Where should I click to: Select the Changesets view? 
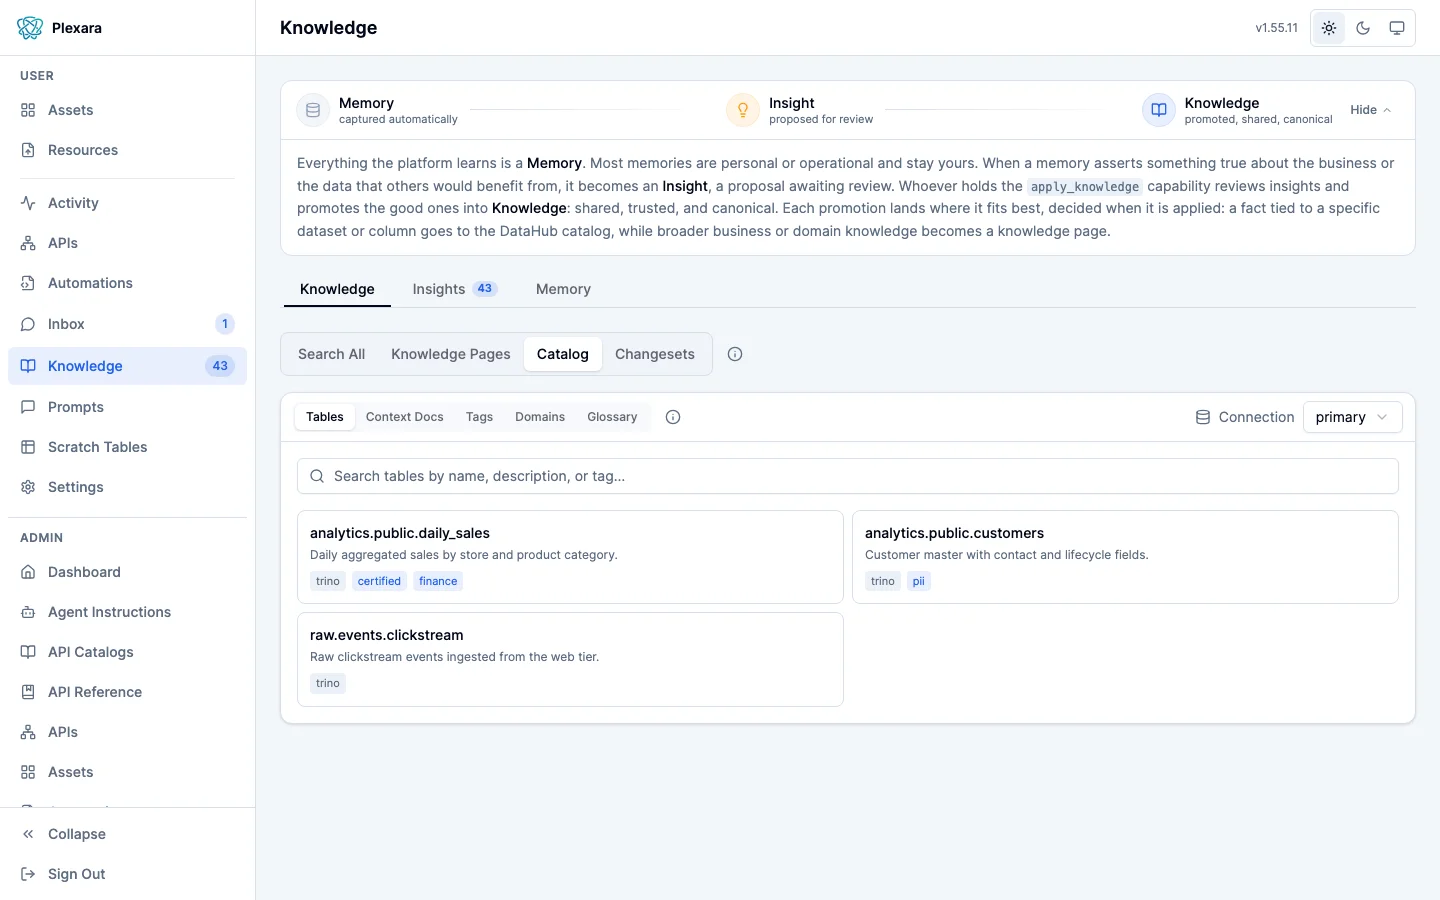(655, 354)
